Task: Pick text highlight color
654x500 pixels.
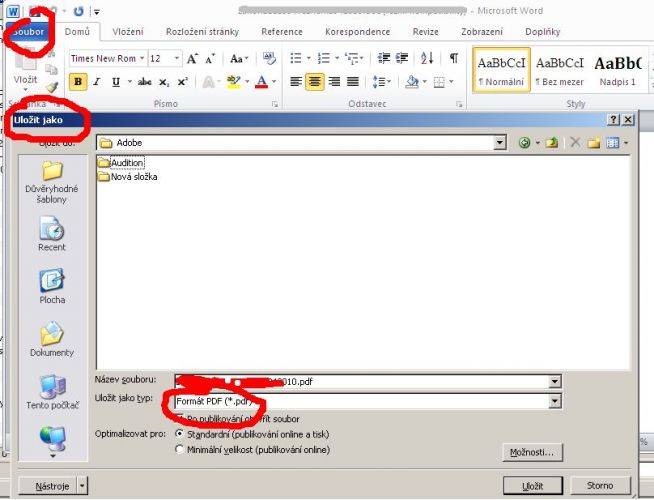Action: pyautogui.click(x=234, y=81)
